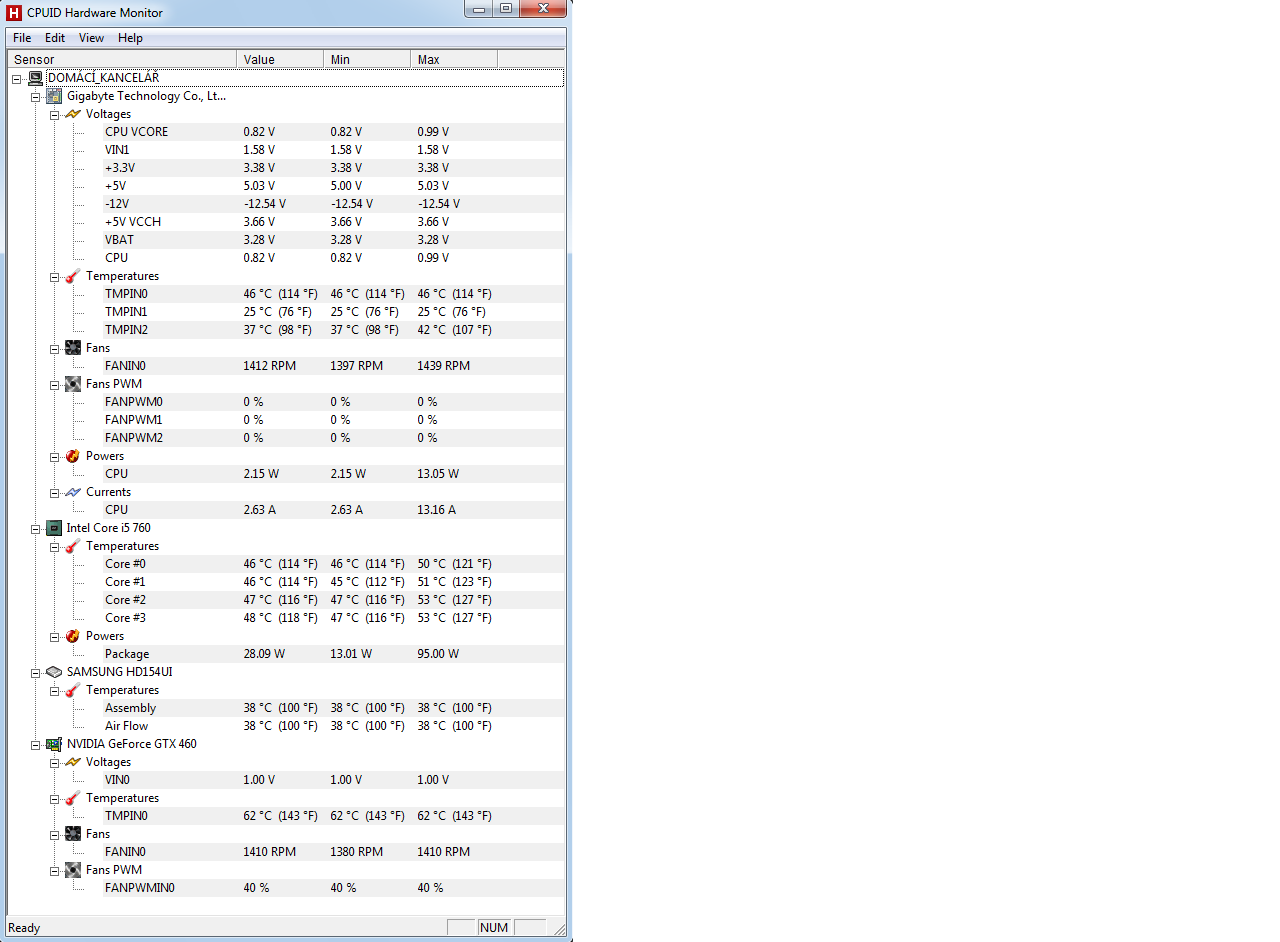Click the NVIDIA GeForce GTX 460 card icon
Viewport: 1280px width, 942px height.
point(54,744)
